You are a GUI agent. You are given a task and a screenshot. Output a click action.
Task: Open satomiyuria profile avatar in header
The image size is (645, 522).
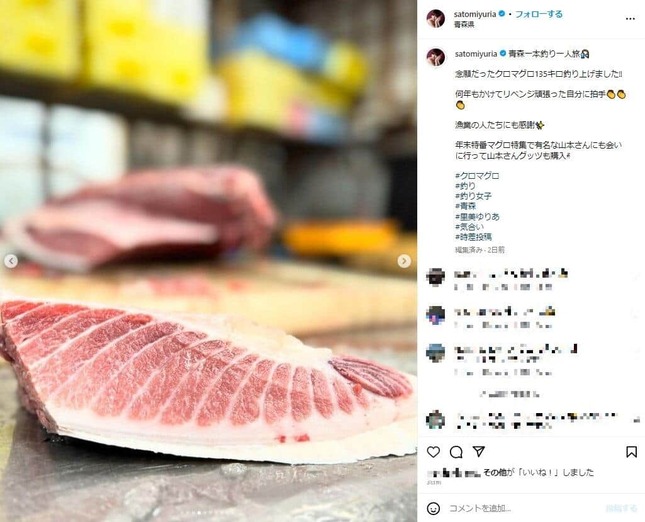coord(436,19)
